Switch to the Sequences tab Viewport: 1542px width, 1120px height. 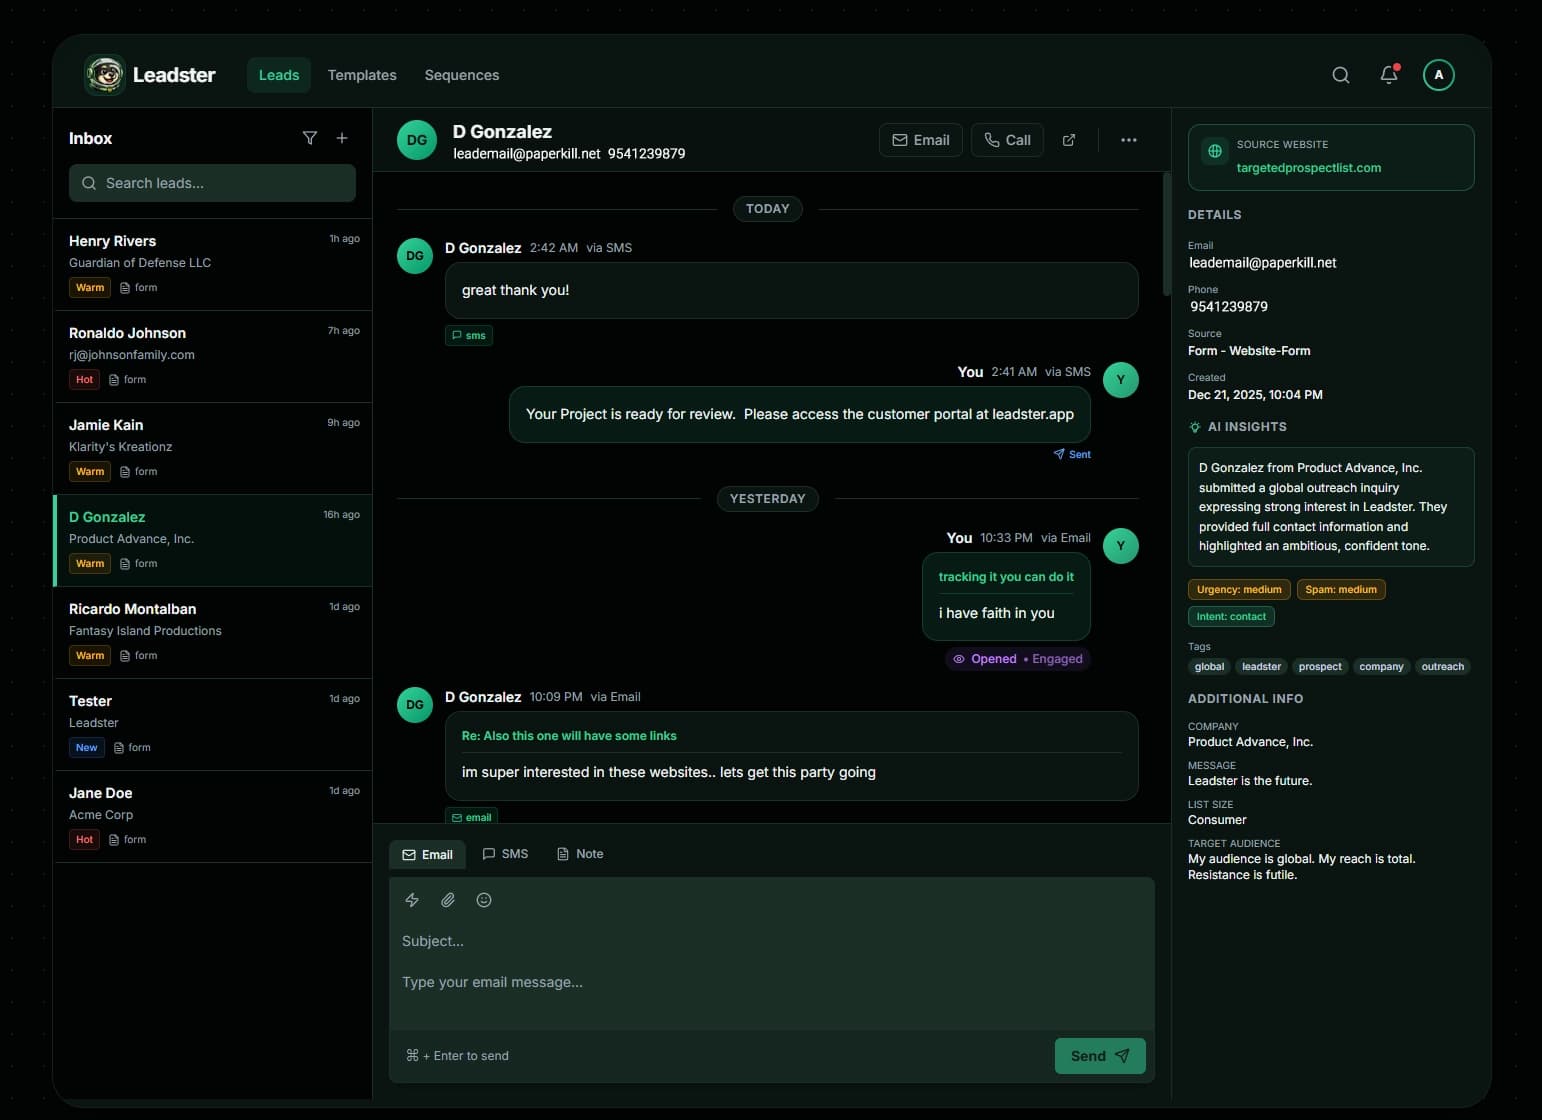pos(461,75)
